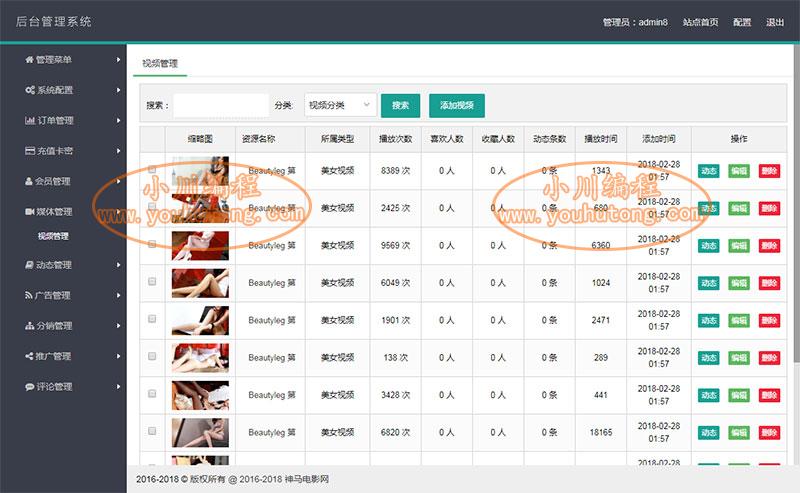Click the chart icon beside 订单管理

pos(30,120)
